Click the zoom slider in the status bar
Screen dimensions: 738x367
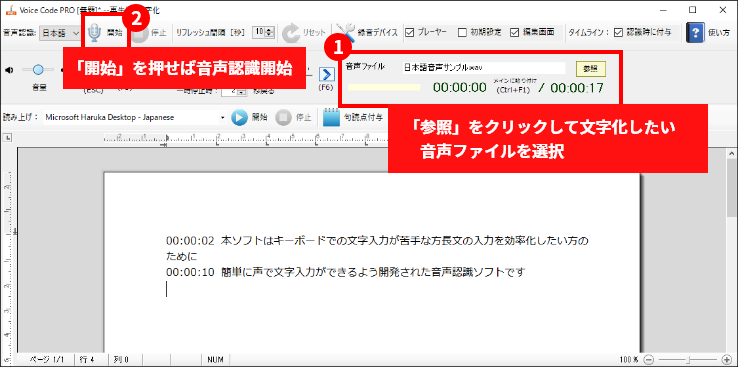click(688, 359)
